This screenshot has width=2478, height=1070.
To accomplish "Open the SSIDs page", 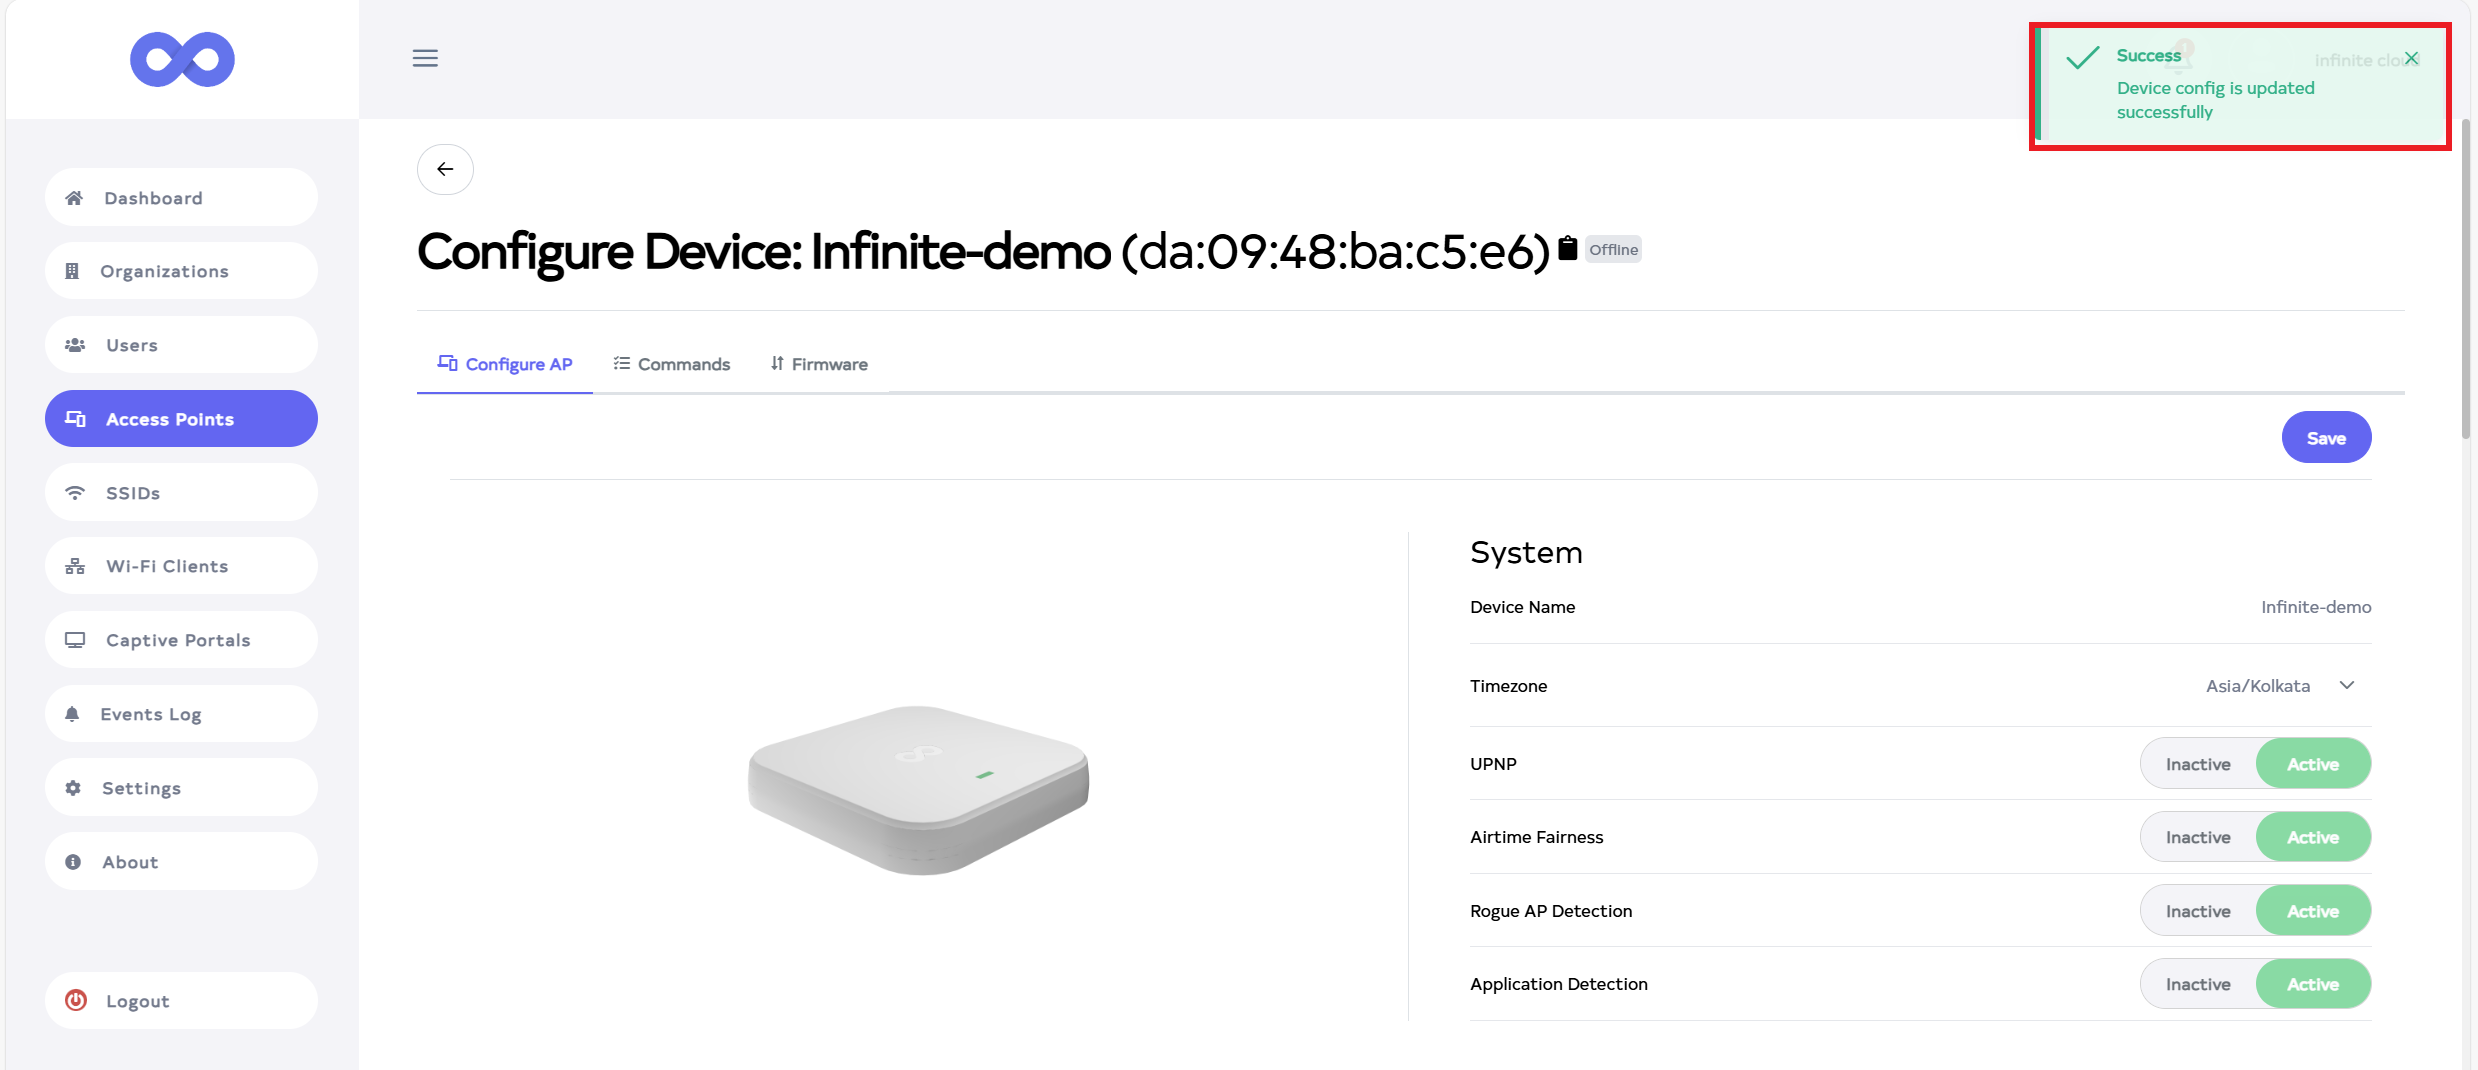I will [181, 493].
